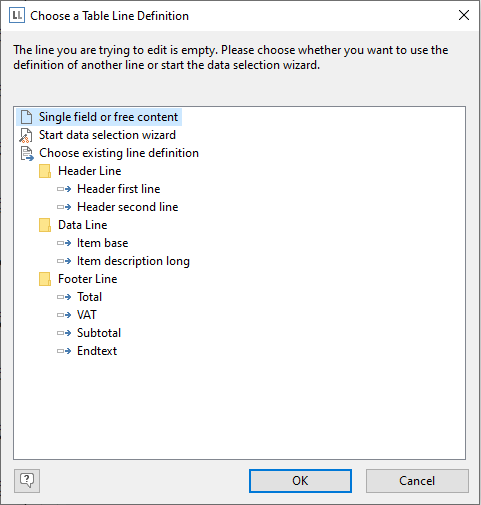Select the VAT footer line
The width and height of the screenshot is (481, 505).
87,315
